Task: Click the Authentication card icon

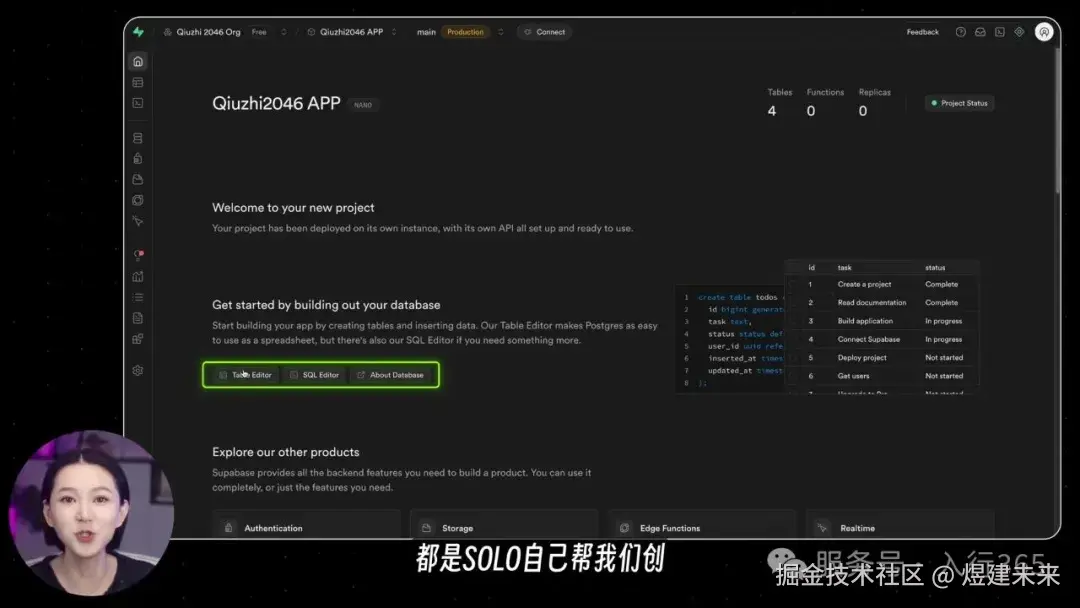Action: tap(229, 528)
